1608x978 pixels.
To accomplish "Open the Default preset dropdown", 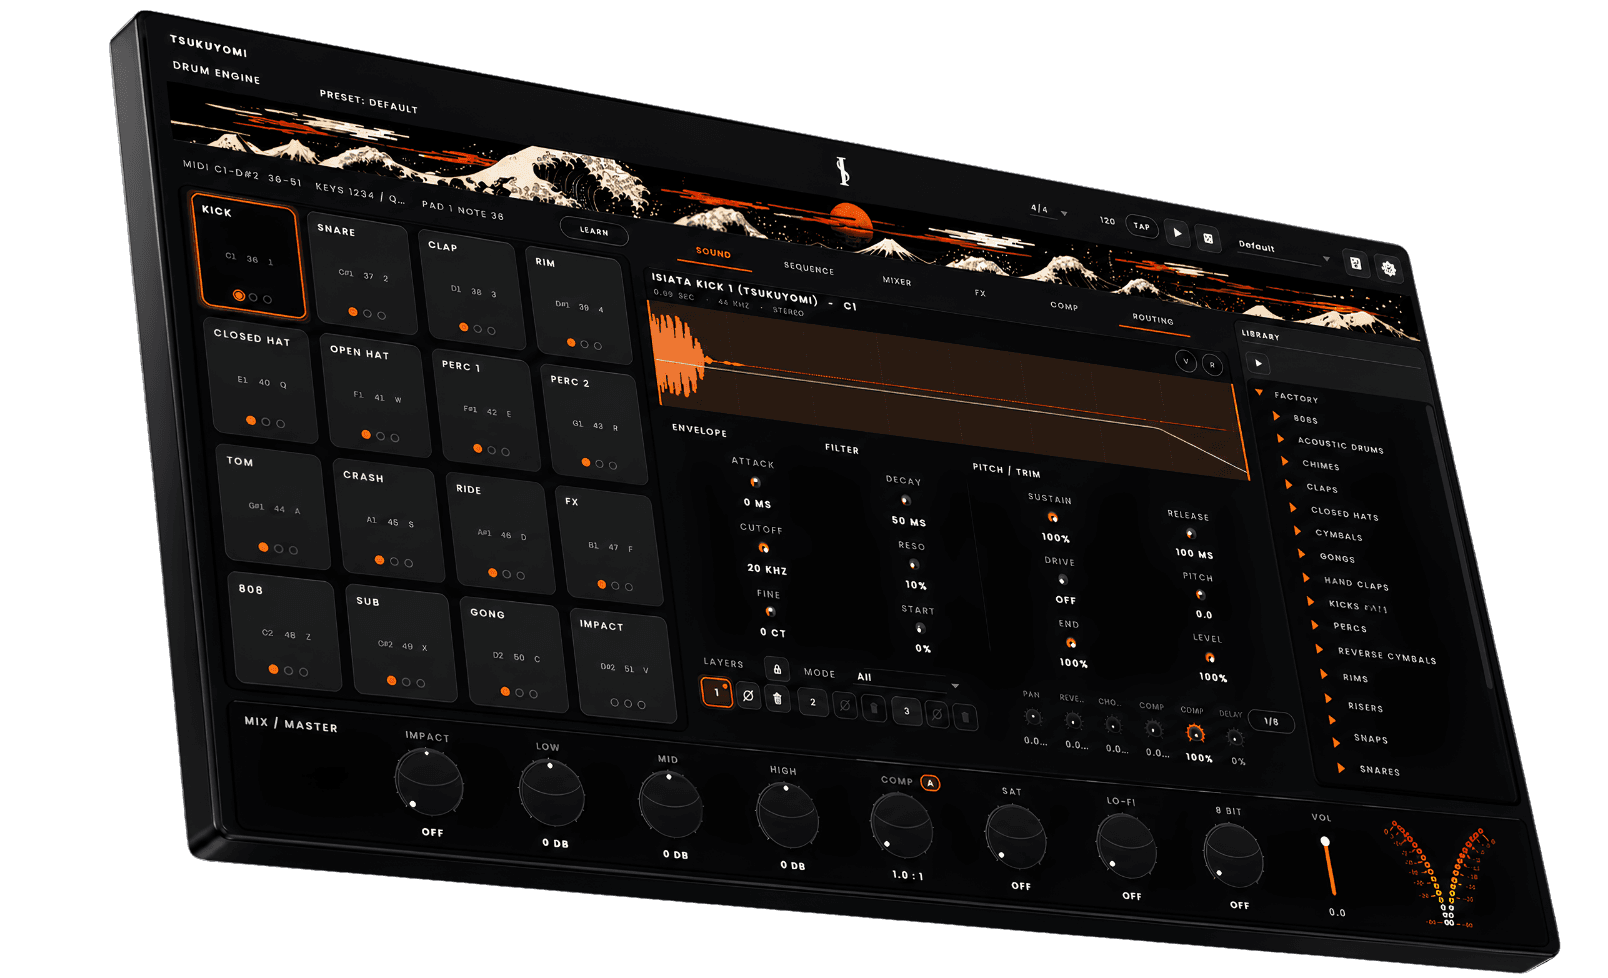I will tap(1284, 251).
